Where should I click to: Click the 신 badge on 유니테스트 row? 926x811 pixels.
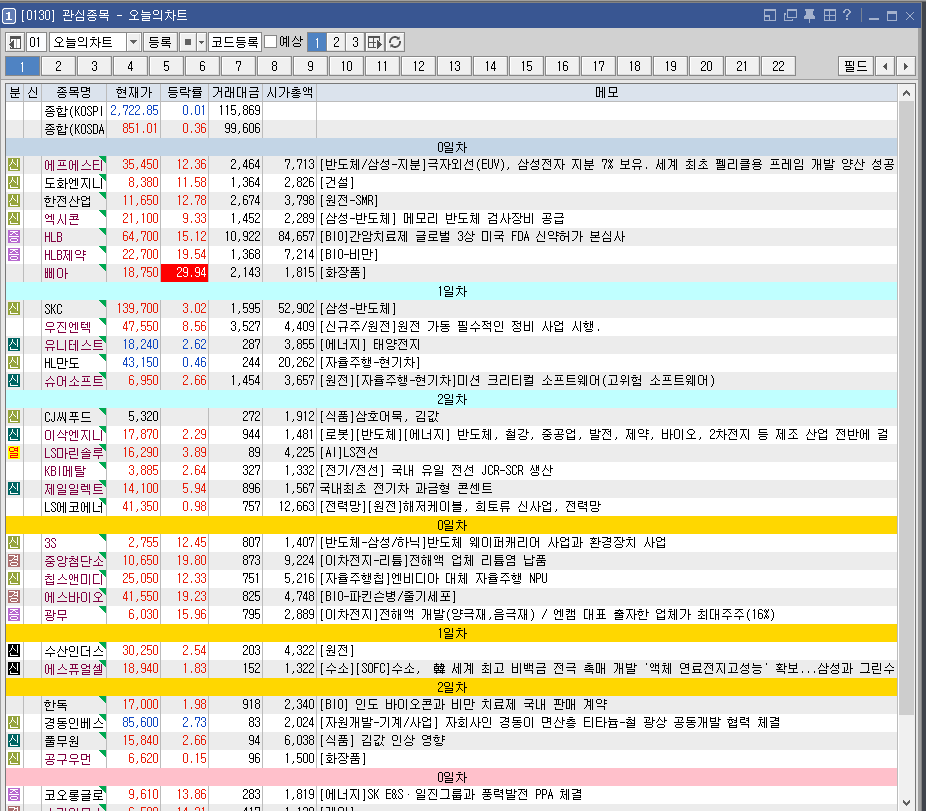click(x=14, y=344)
